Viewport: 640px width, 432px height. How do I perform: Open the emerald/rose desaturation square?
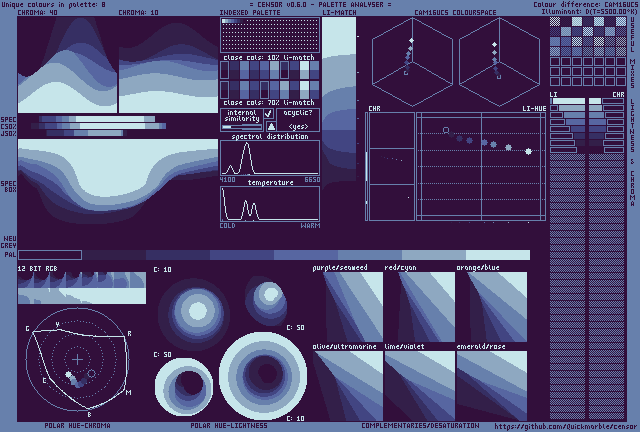pyautogui.click(x=492, y=386)
